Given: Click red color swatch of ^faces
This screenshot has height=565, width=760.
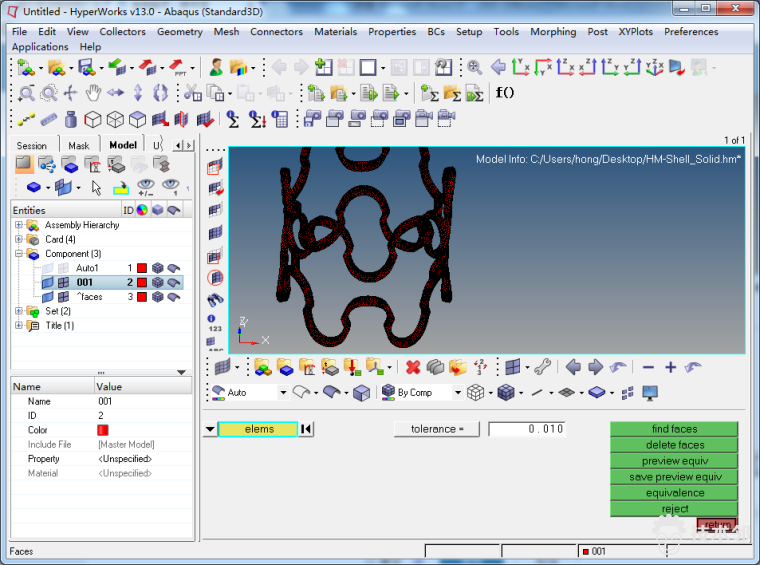Looking at the screenshot, I should click(x=143, y=297).
